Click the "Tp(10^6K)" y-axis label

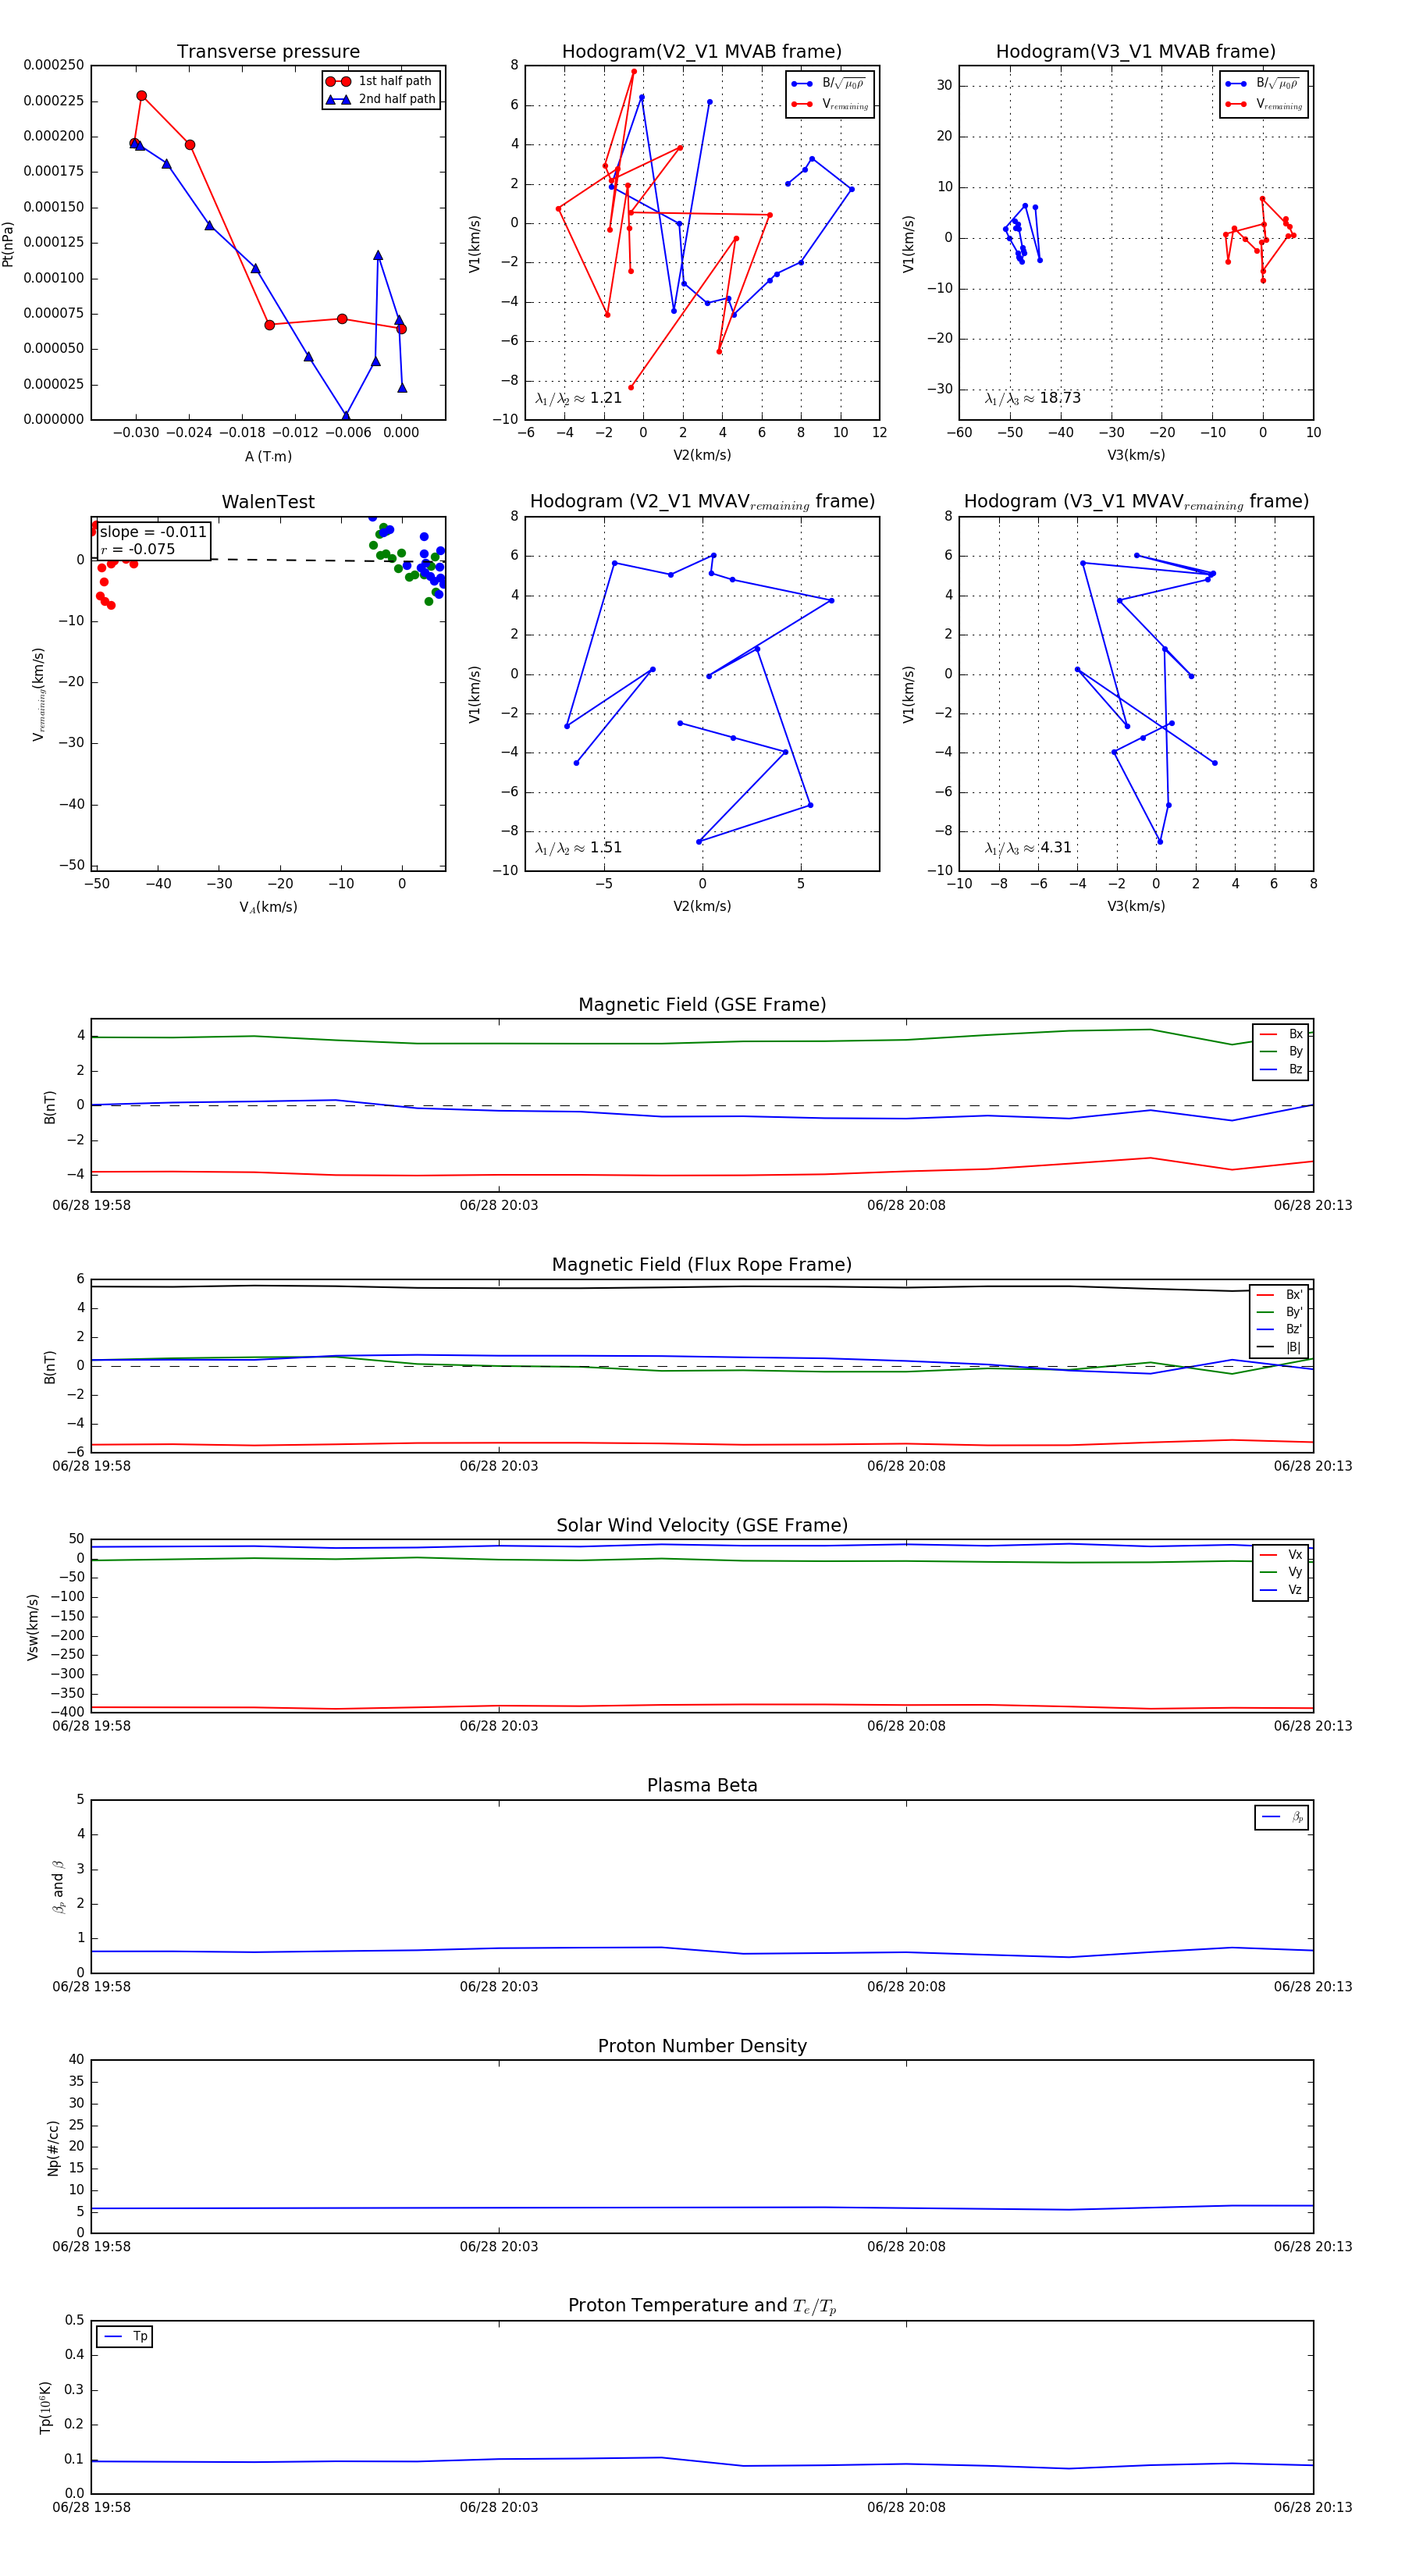click(45, 2408)
